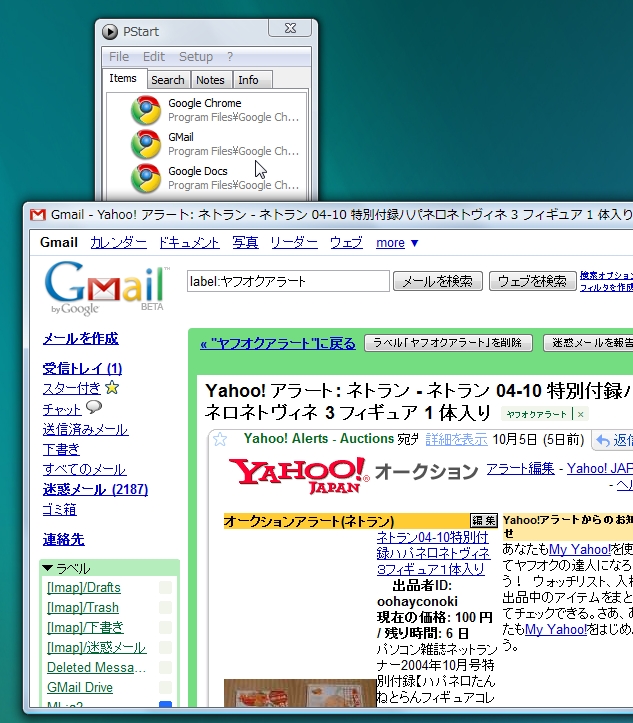This screenshot has height=723, width=633.
Task: Open the Setup menu in PStart
Action: click(196, 56)
